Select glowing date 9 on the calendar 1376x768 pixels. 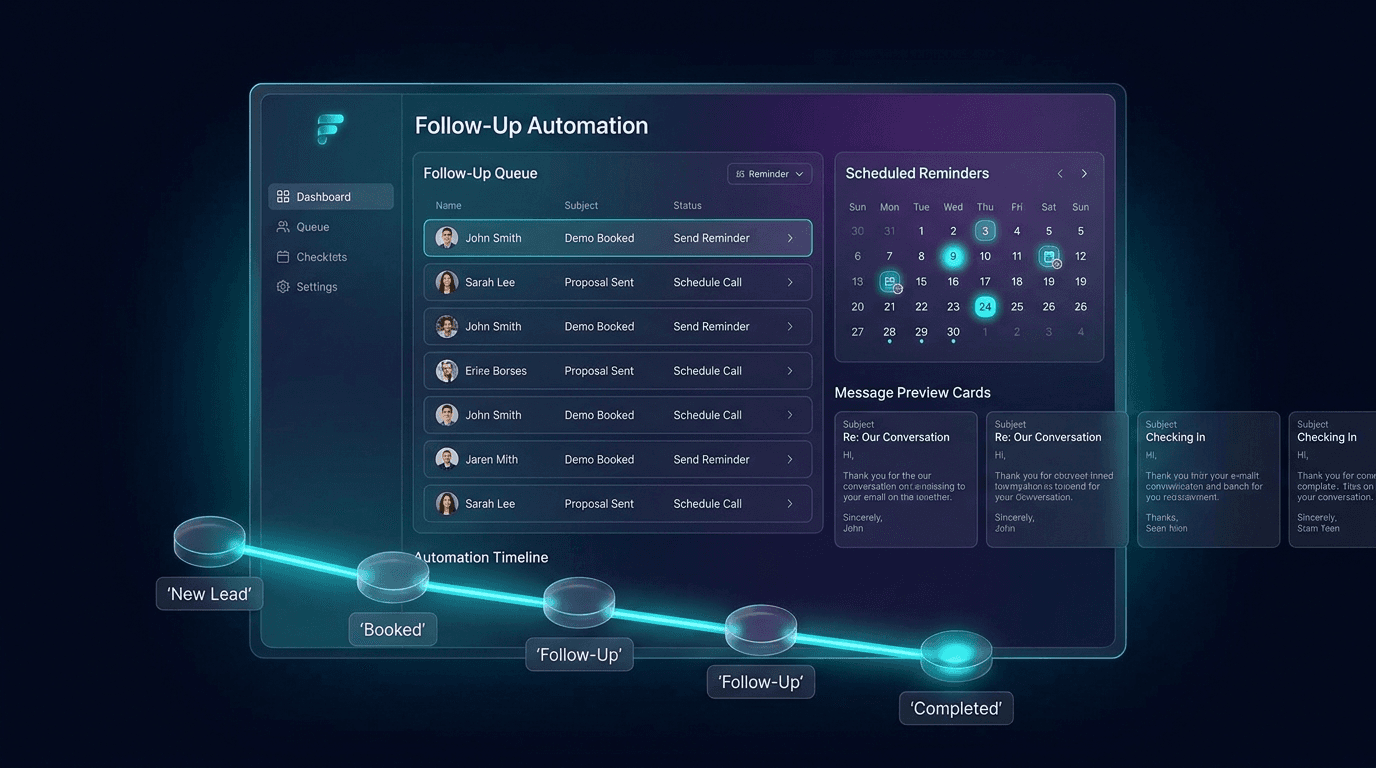[x=953, y=256]
